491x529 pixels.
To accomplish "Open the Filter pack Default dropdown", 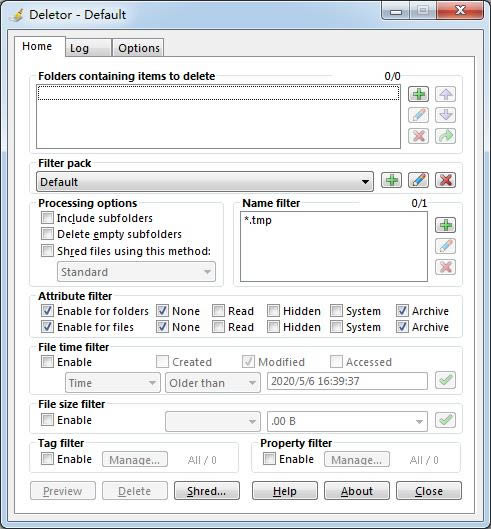I will [205, 182].
